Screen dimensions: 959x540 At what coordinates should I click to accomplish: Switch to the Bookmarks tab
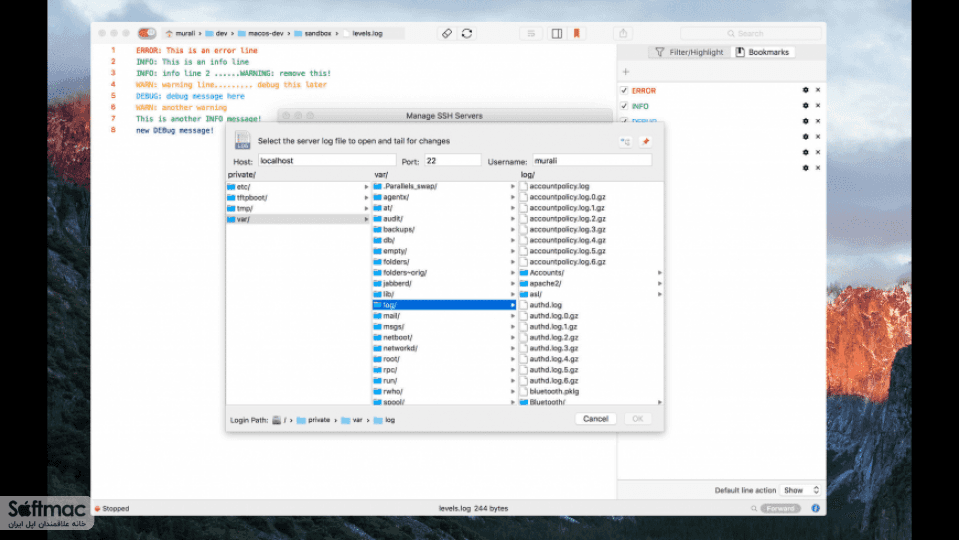click(763, 52)
